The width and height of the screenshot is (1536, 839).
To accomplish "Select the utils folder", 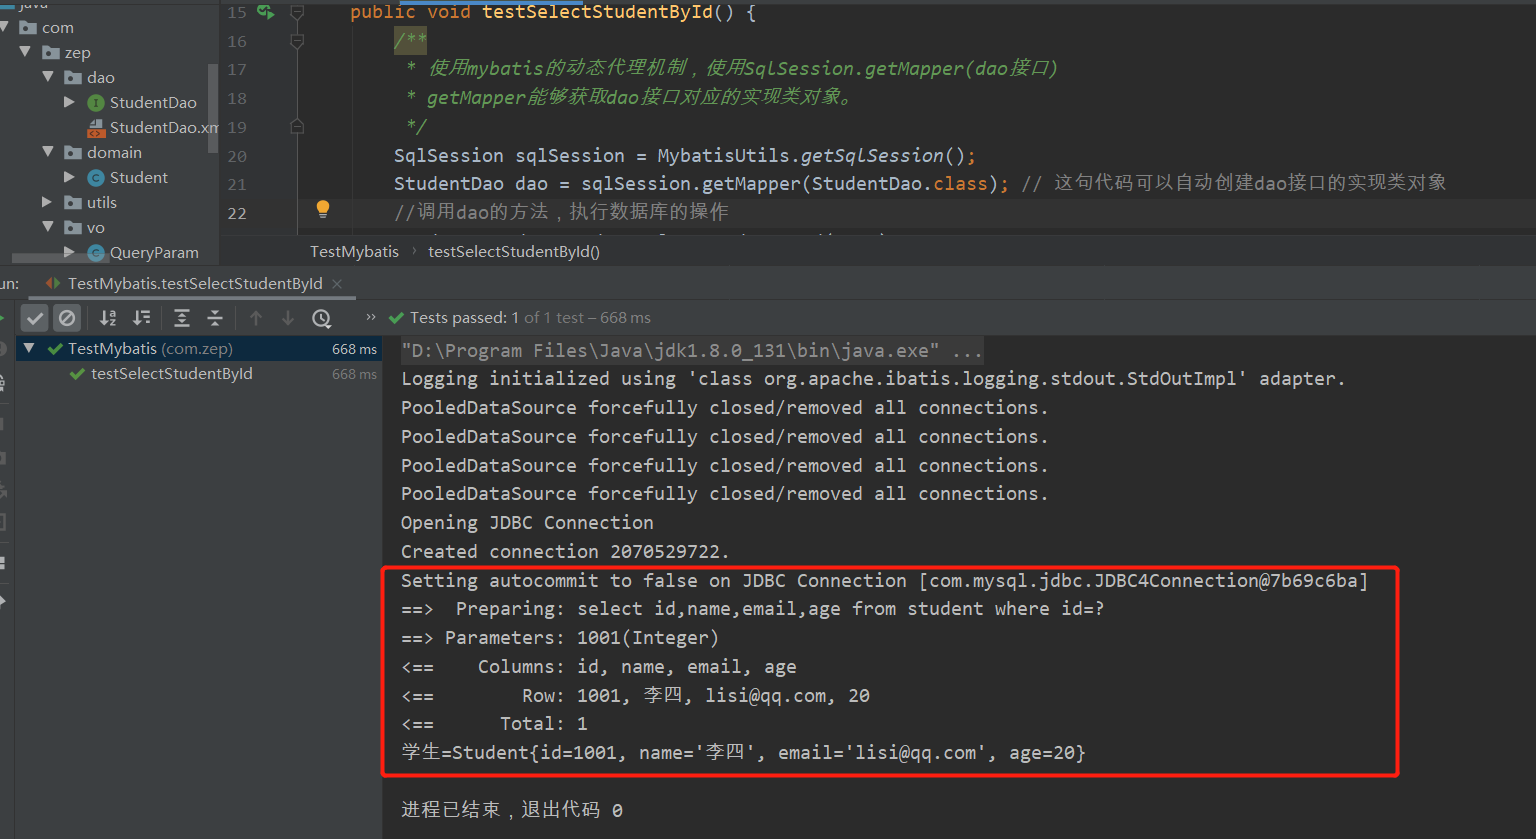I will click(x=101, y=202).
